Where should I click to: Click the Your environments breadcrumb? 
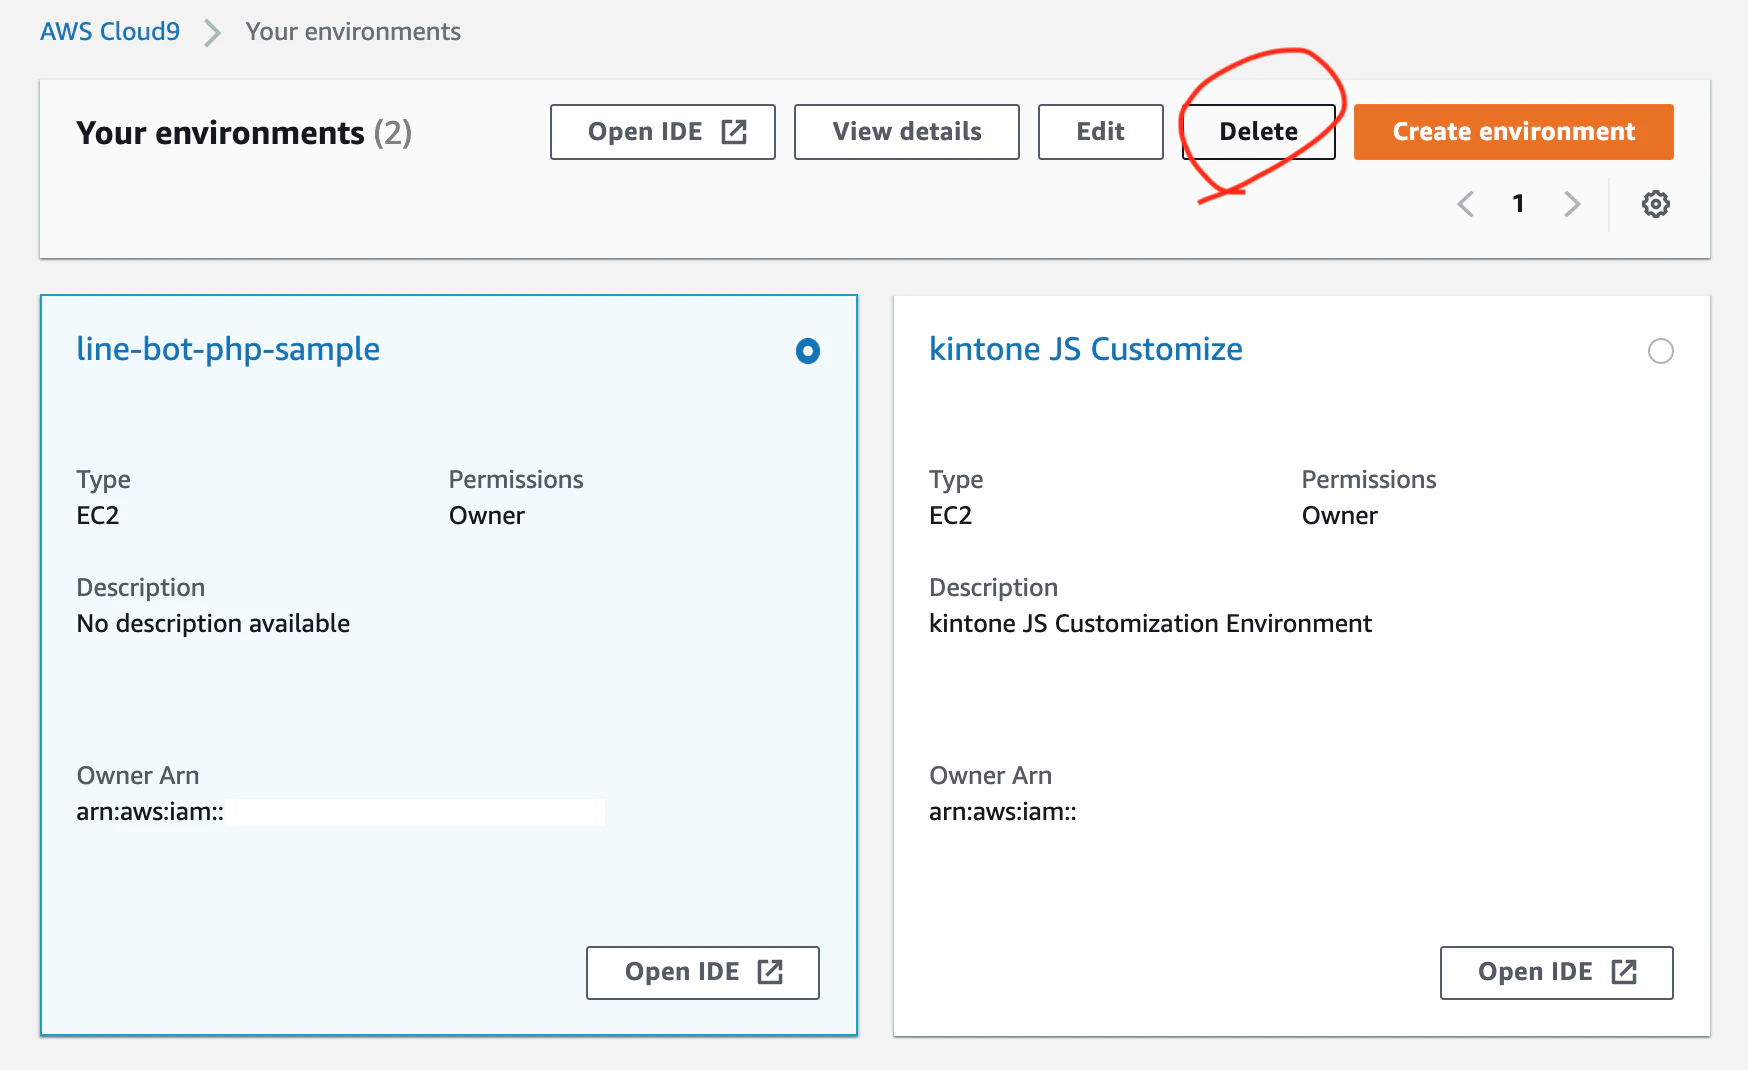click(353, 32)
